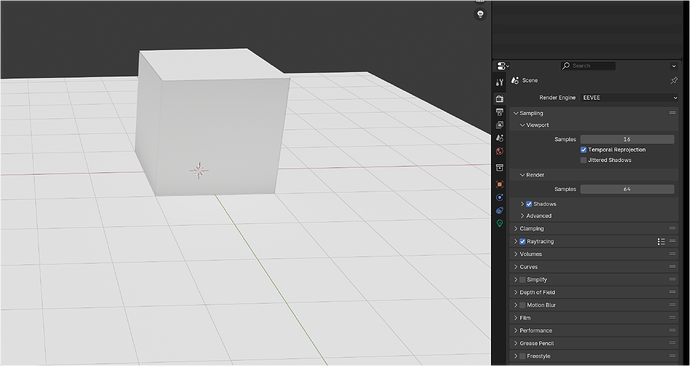Open the Collection properties tab

click(499, 168)
